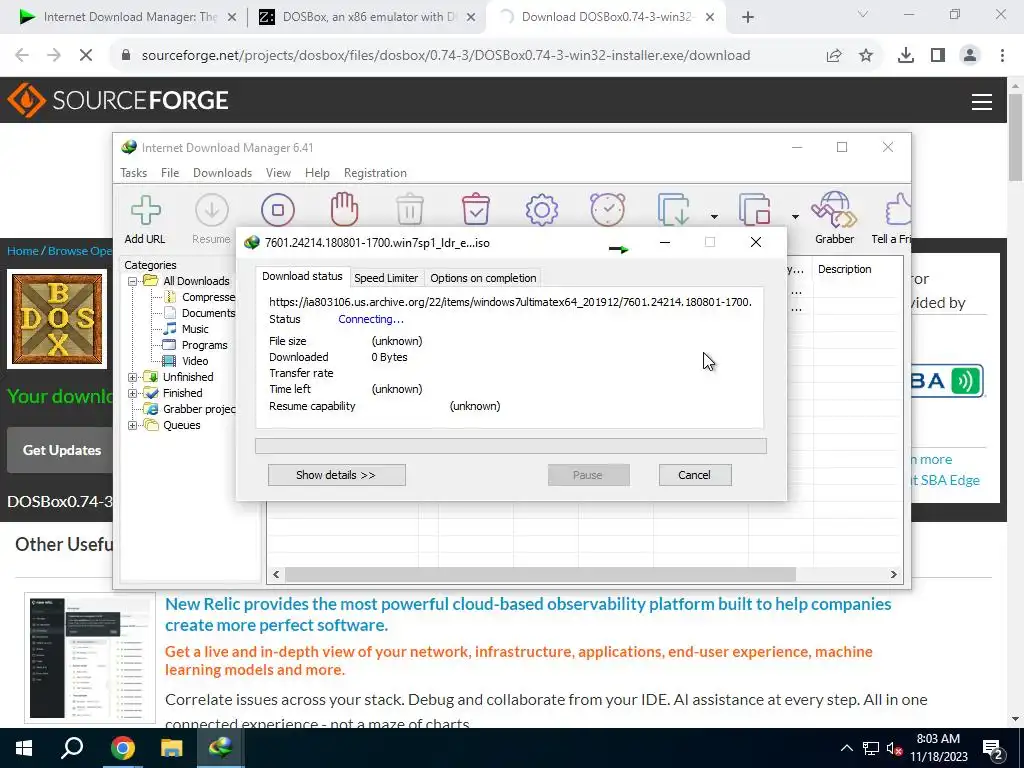The height and width of the screenshot is (768, 1024).
Task: Click the Home breadcrumb link
Action: [x=23, y=251]
